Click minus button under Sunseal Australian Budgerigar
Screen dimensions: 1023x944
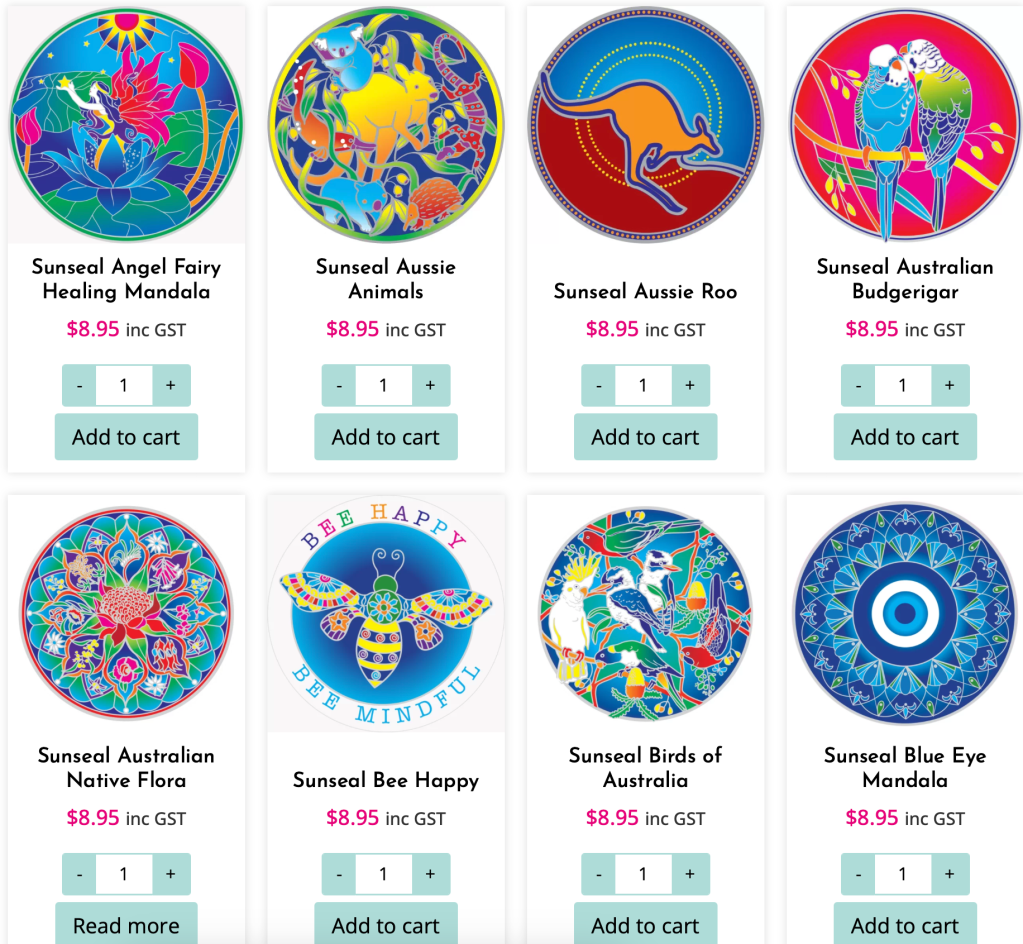tap(859, 386)
